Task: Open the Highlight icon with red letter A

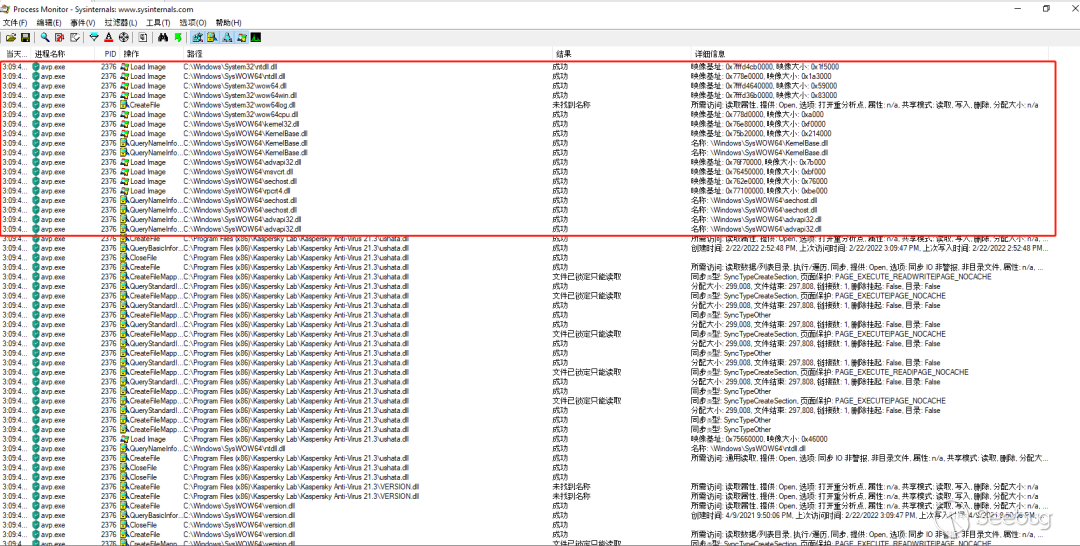Action: [108, 37]
